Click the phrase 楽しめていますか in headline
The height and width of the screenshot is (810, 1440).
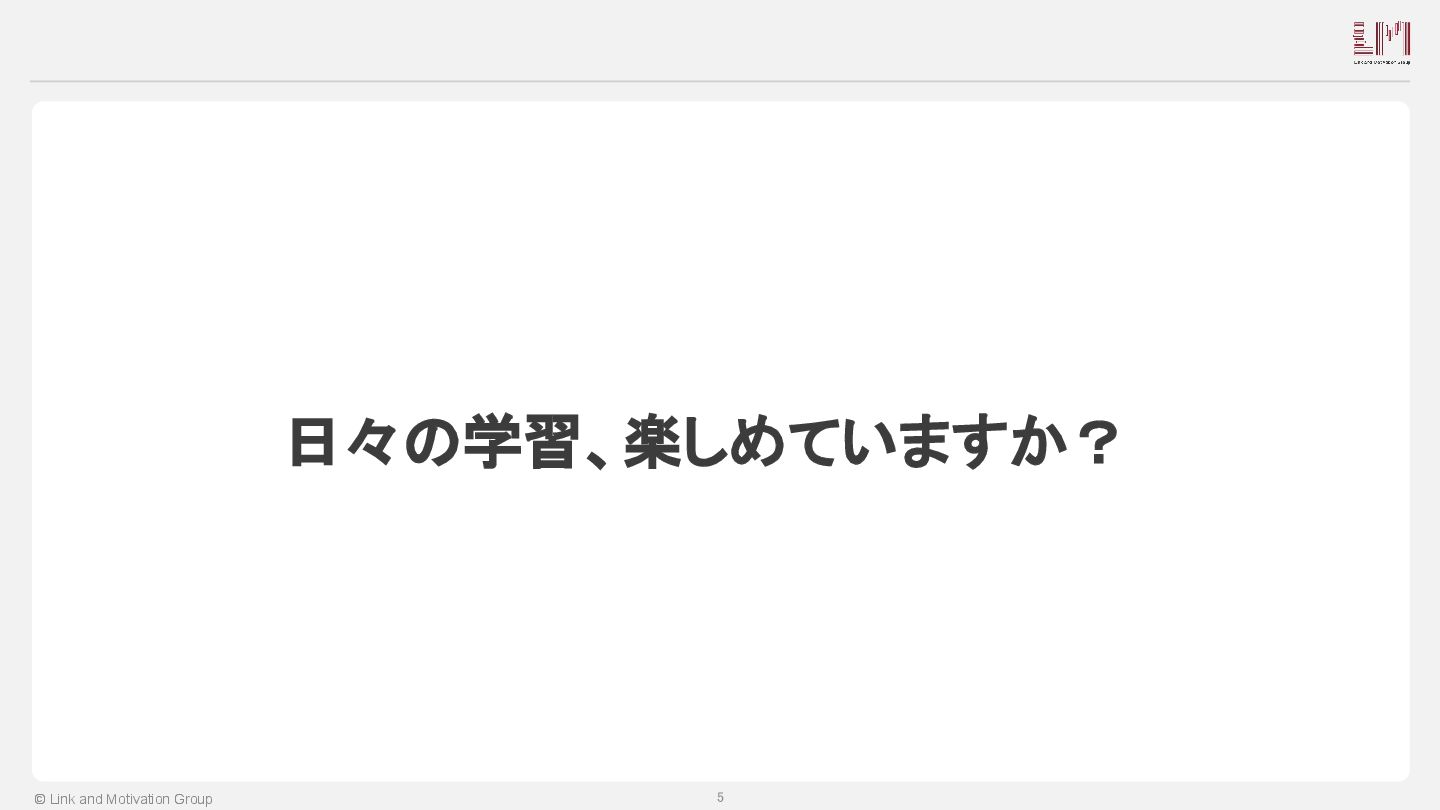tap(843, 442)
